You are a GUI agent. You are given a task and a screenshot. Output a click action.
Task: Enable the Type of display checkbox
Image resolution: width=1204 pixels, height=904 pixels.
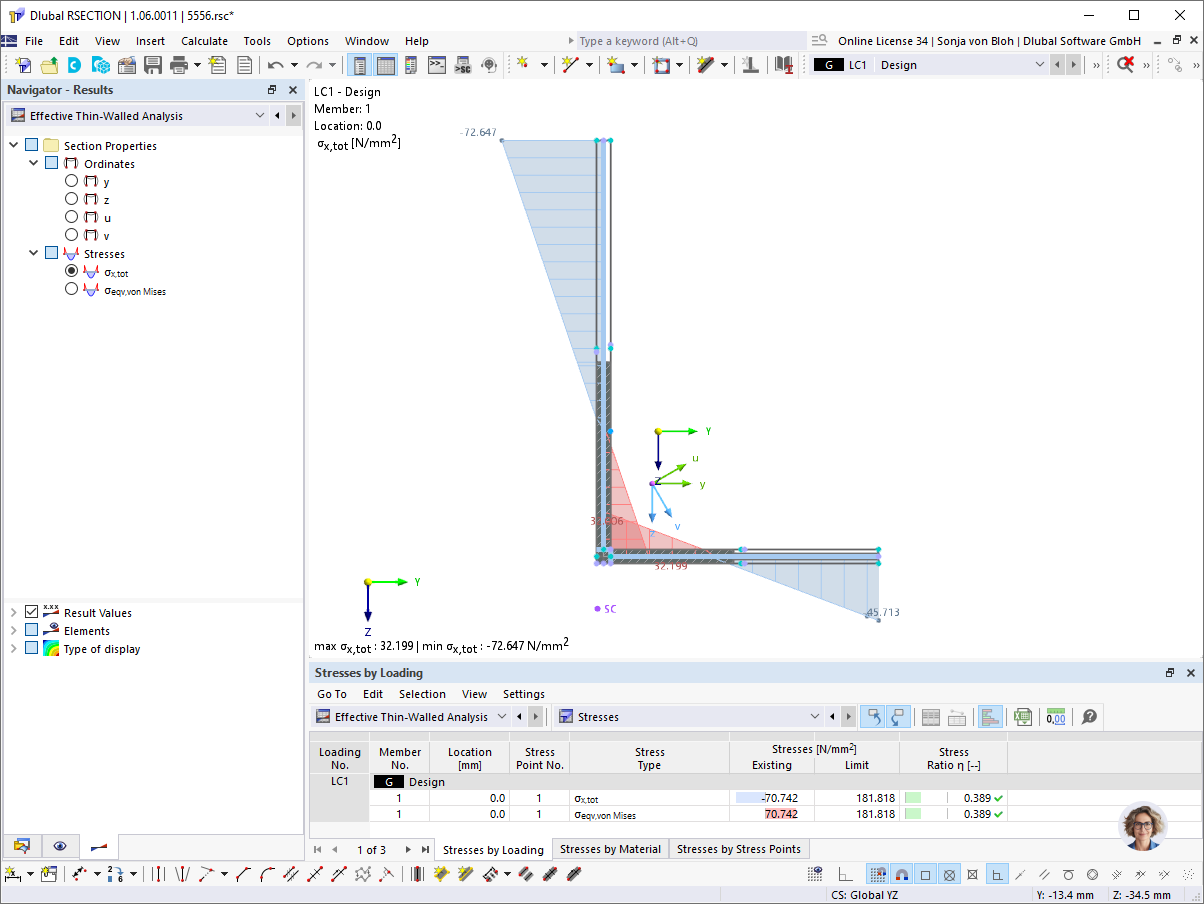[x=32, y=649]
